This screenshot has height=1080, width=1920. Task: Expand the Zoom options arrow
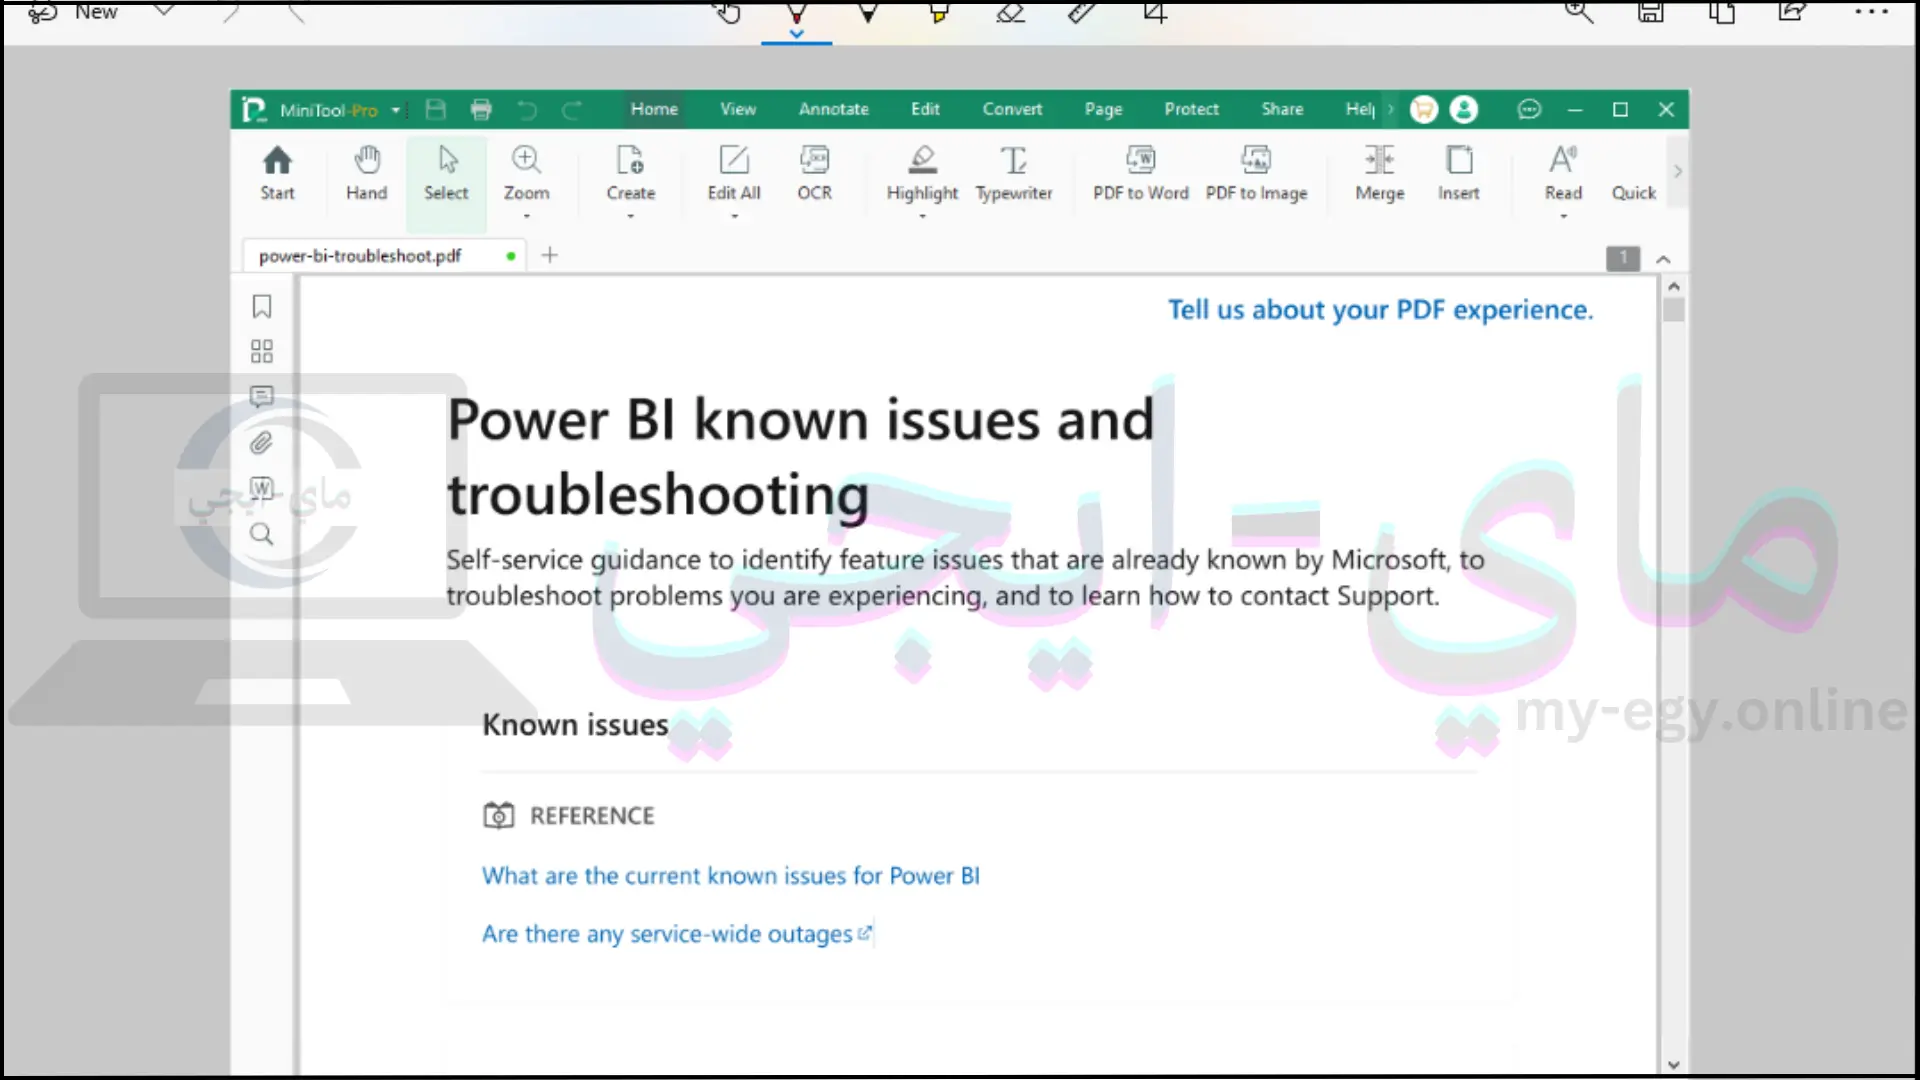click(526, 216)
